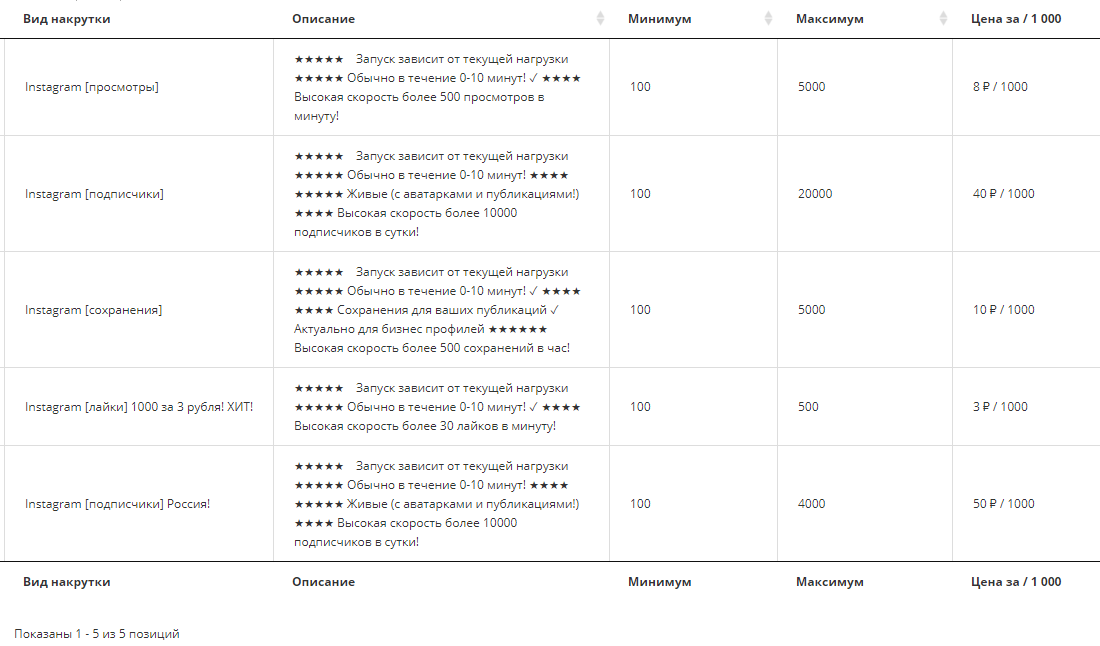Viewport: 1100px width, 646px height.
Task: Click the sort arrows in the Минимум header
Action: click(x=768, y=19)
